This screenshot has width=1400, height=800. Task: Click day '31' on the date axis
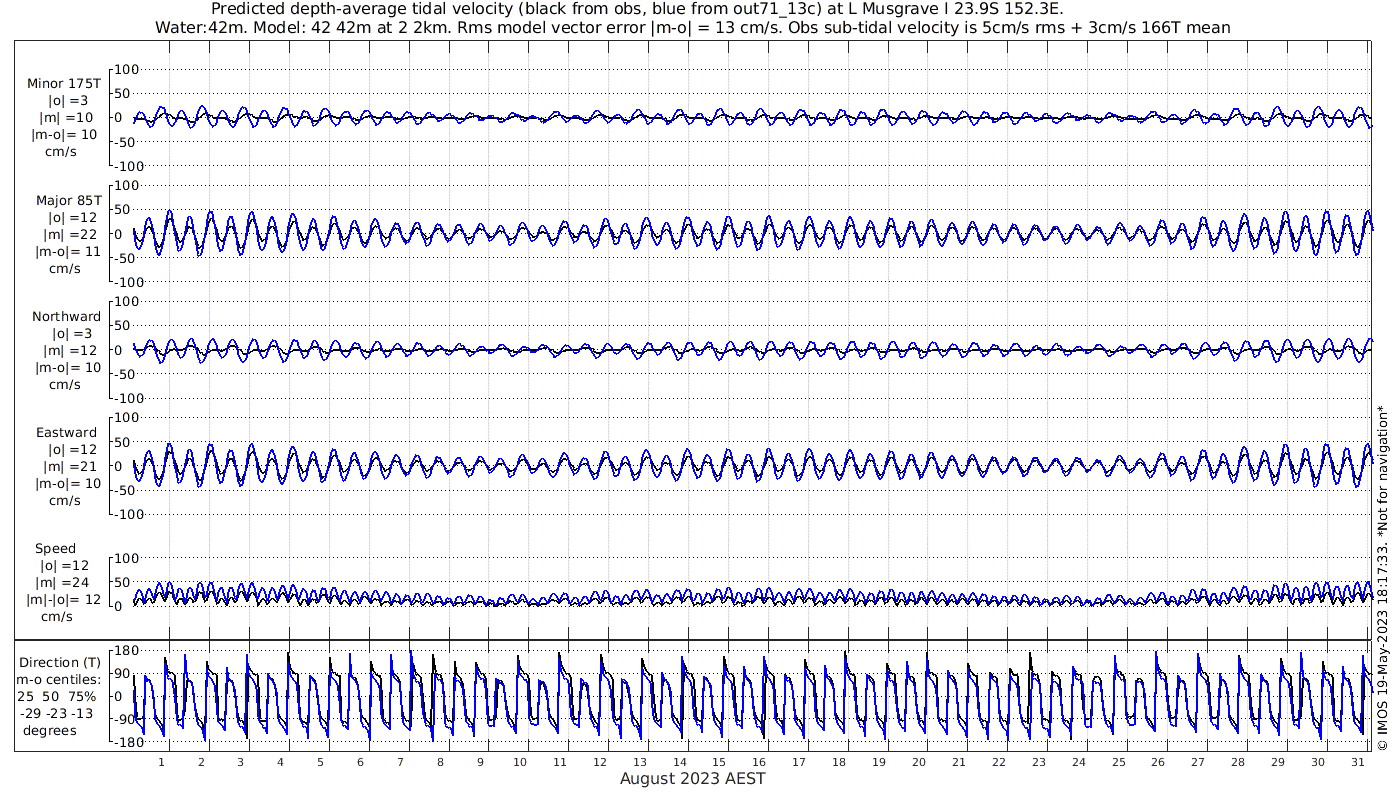(x=1357, y=762)
